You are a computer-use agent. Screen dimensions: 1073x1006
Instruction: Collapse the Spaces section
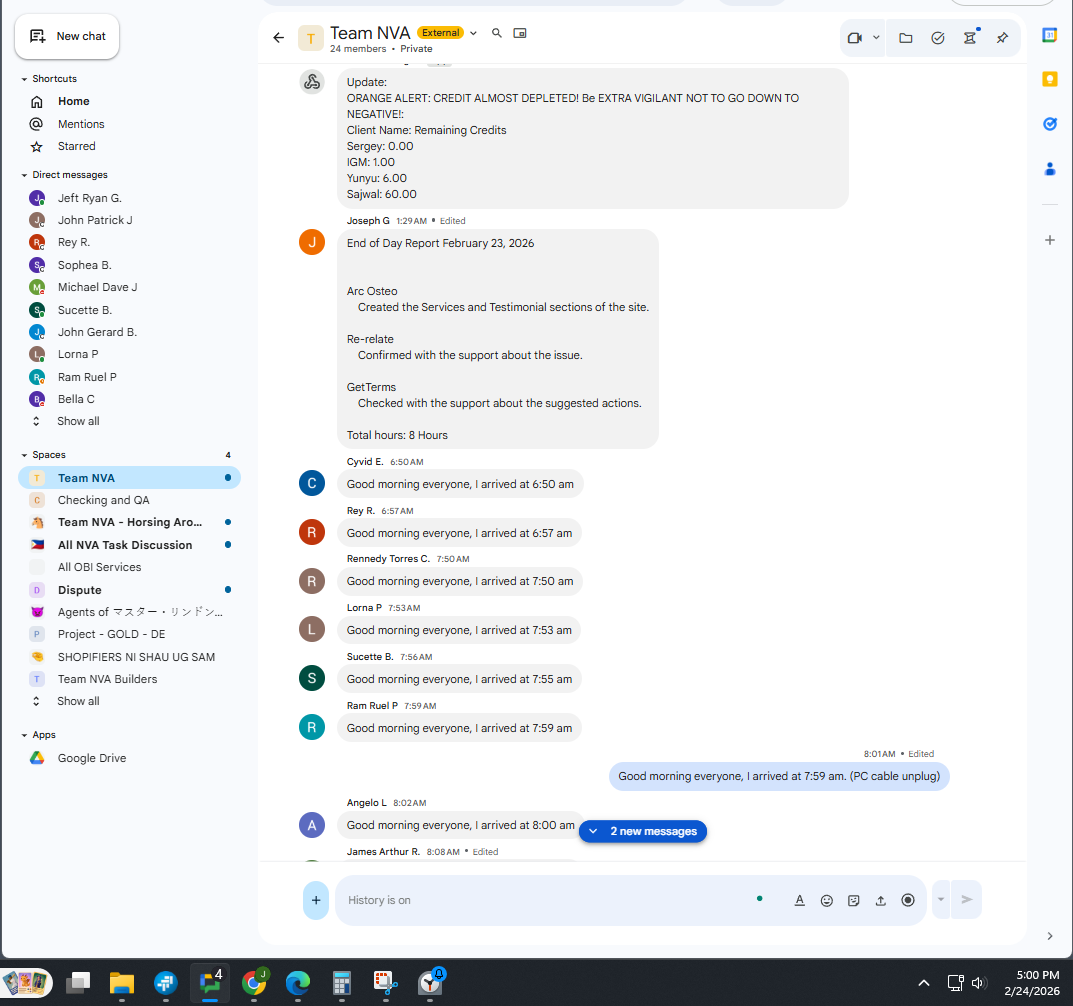click(25, 455)
